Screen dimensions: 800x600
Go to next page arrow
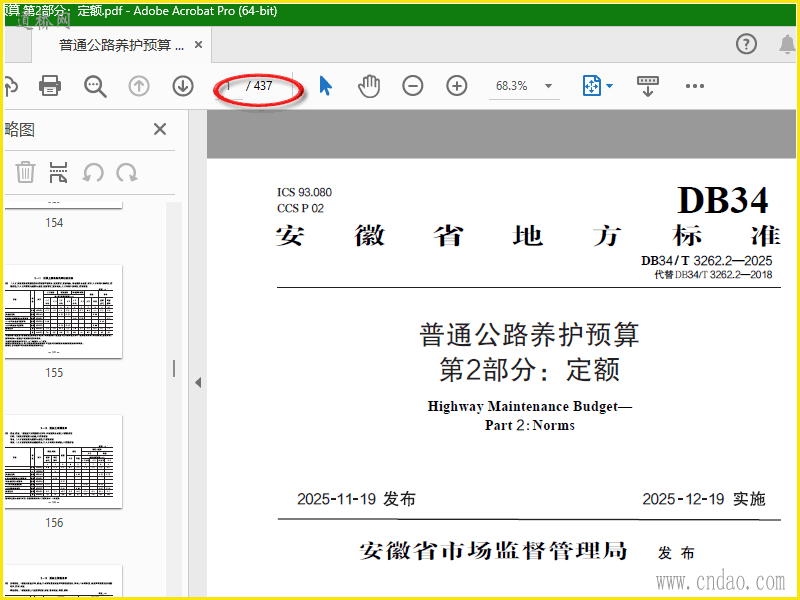pos(182,86)
